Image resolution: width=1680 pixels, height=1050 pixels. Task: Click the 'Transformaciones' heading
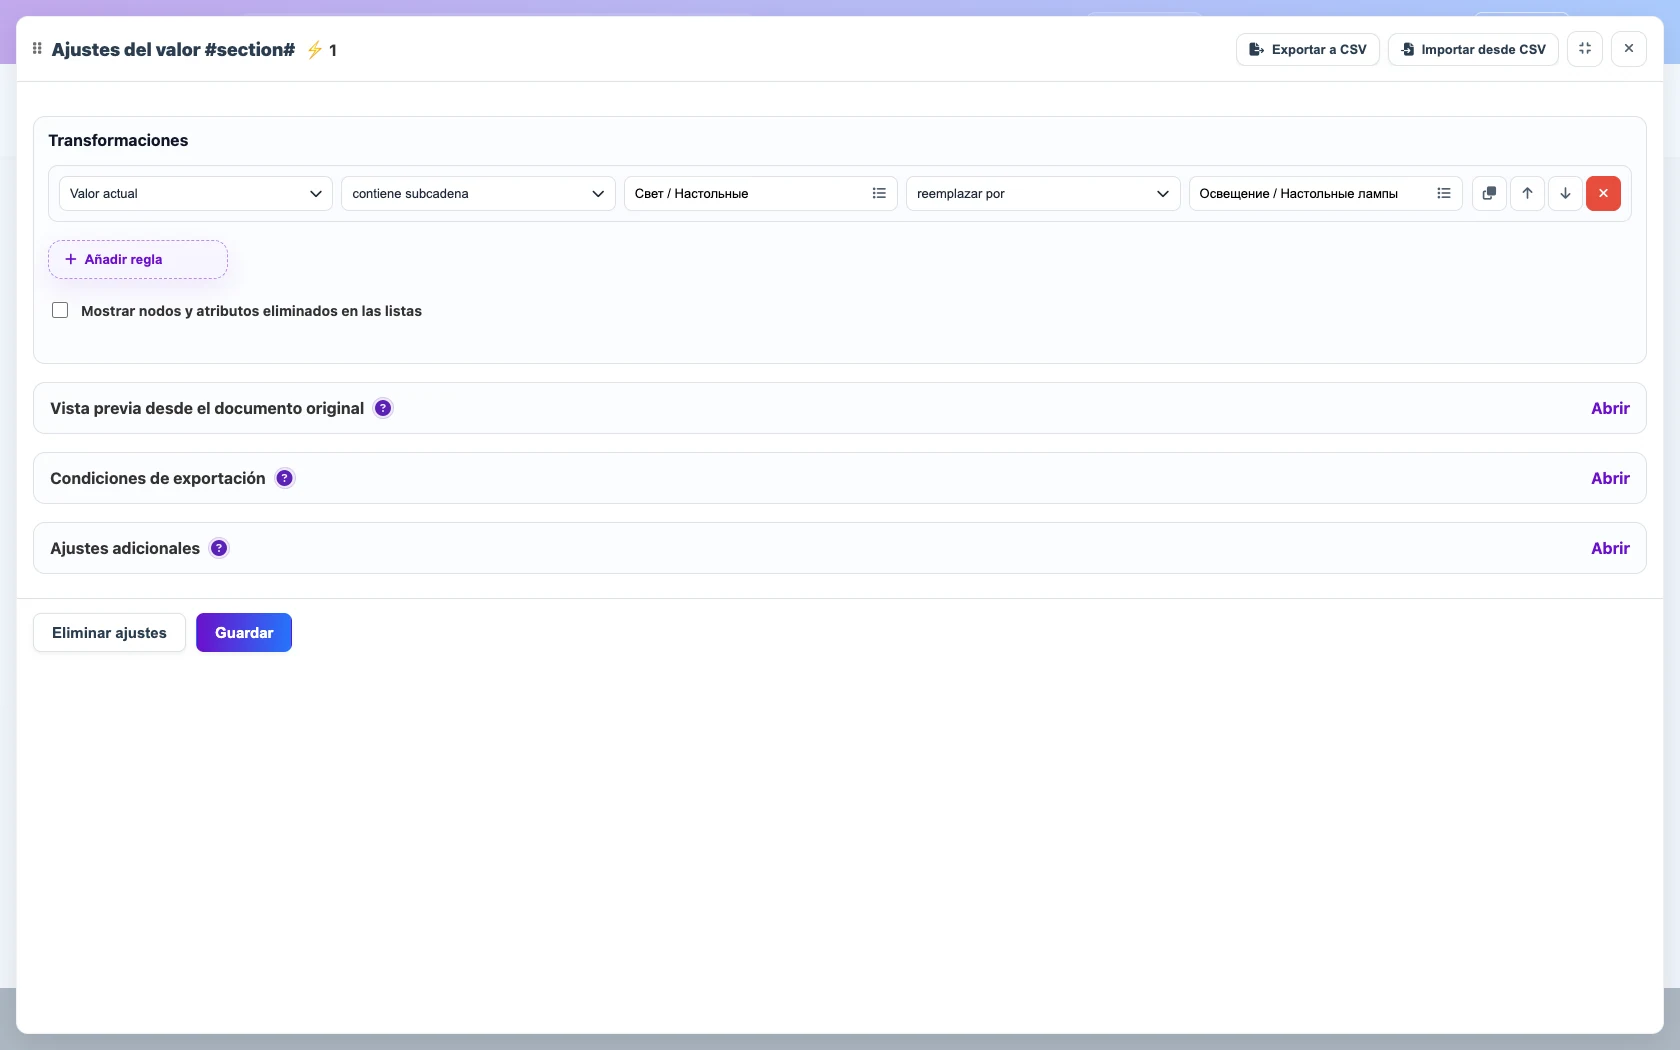(118, 140)
